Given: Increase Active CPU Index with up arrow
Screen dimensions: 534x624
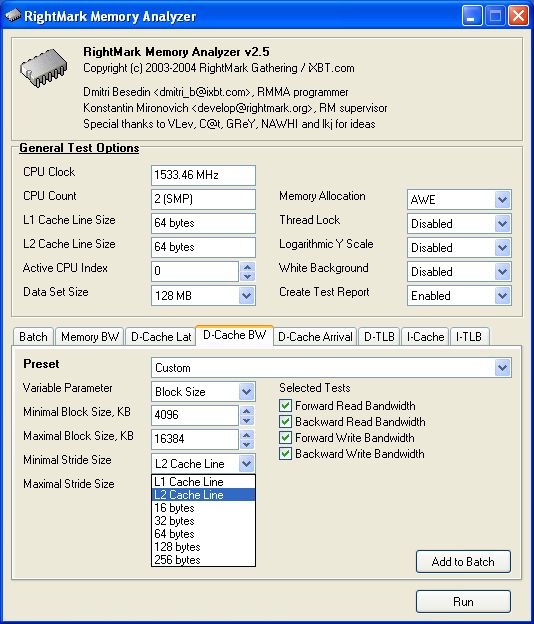Looking at the screenshot, I should (x=247, y=267).
